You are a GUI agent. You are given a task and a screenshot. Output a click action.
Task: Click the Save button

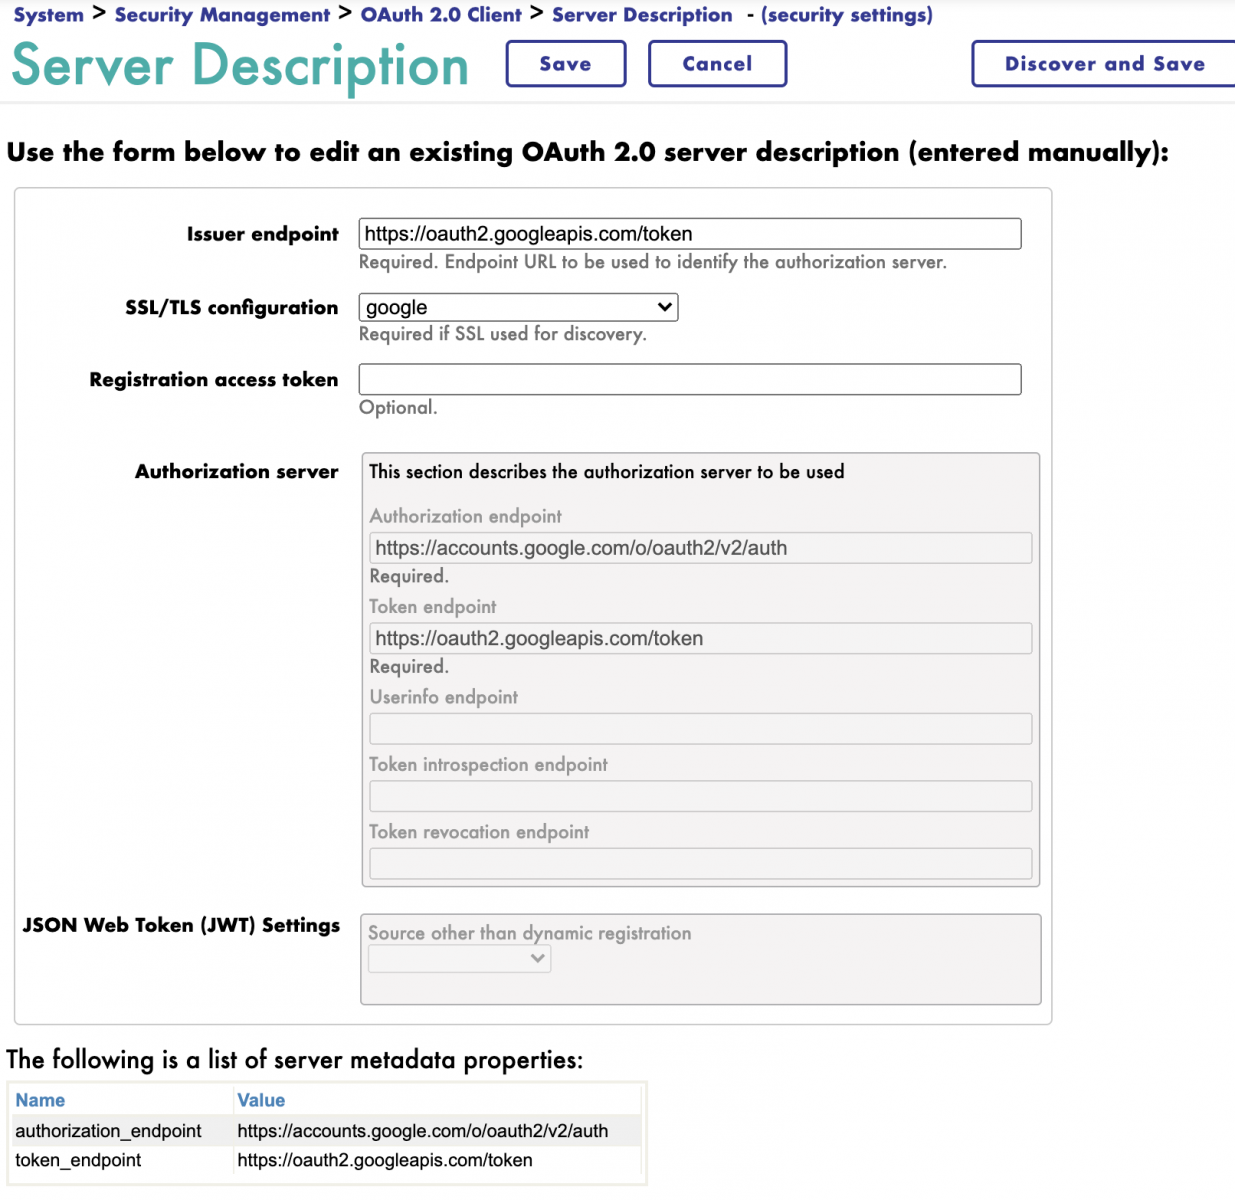[566, 64]
